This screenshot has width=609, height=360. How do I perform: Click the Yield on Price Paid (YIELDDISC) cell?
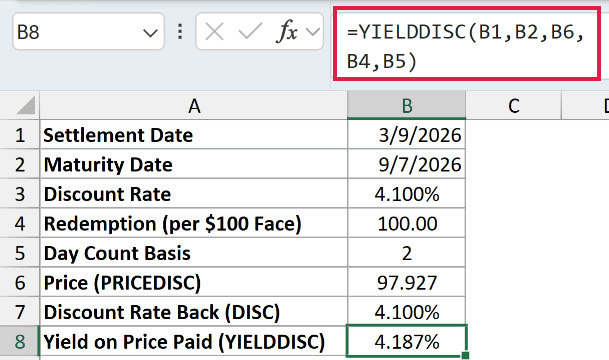click(x=194, y=342)
